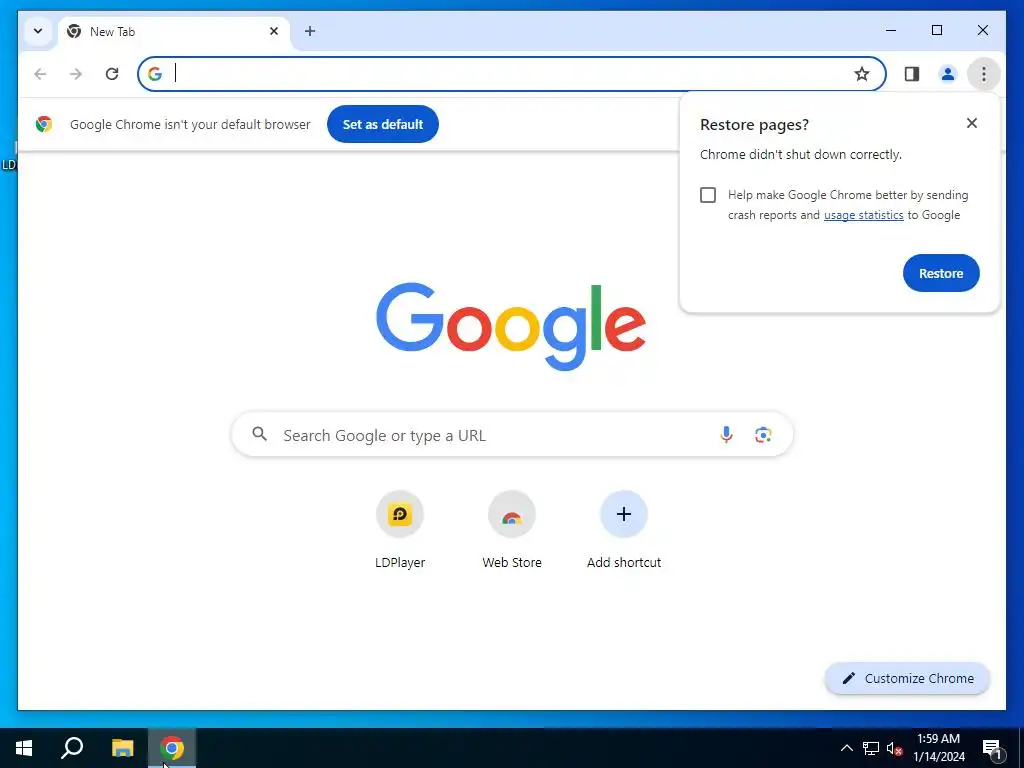This screenshot has height=768, width=1024.
Task: Open a new tab with plus button
Action: (x=310, y=31)
